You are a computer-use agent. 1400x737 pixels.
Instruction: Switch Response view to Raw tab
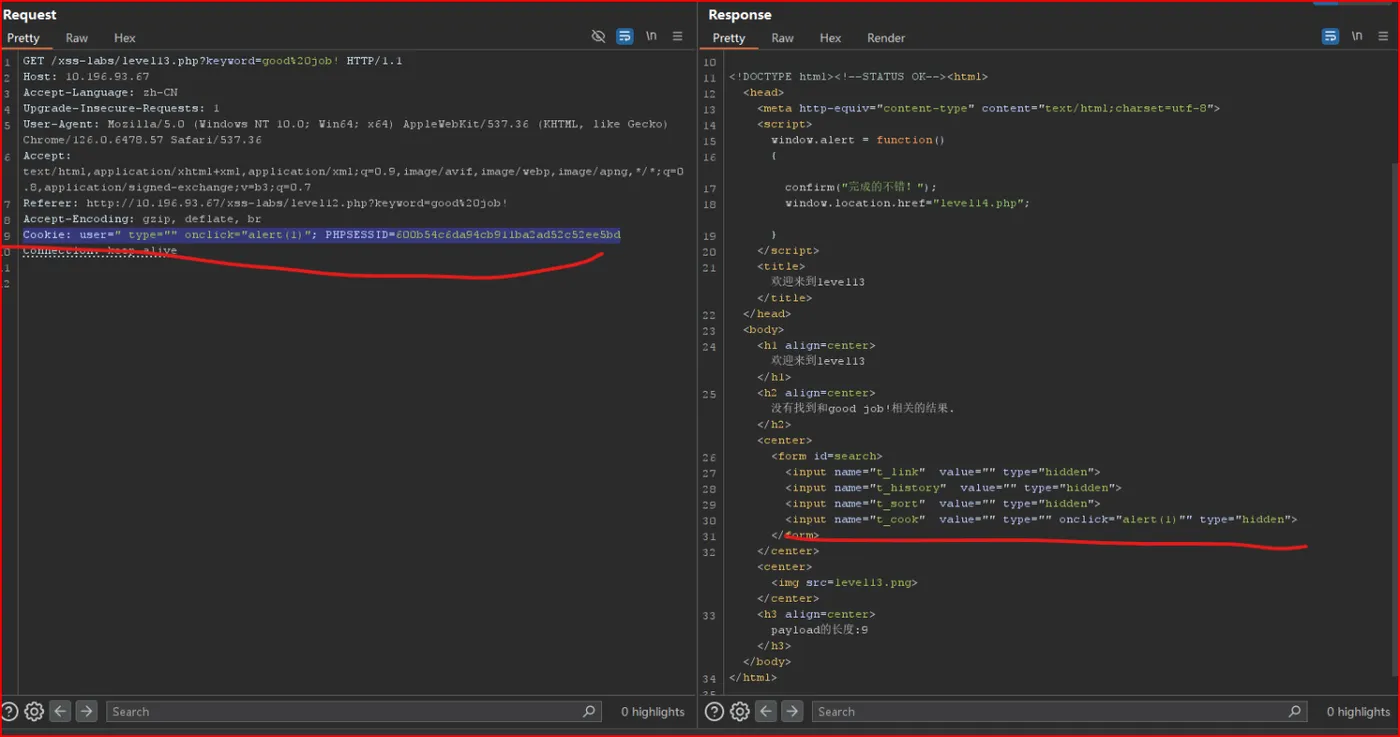tap(783, 38)
